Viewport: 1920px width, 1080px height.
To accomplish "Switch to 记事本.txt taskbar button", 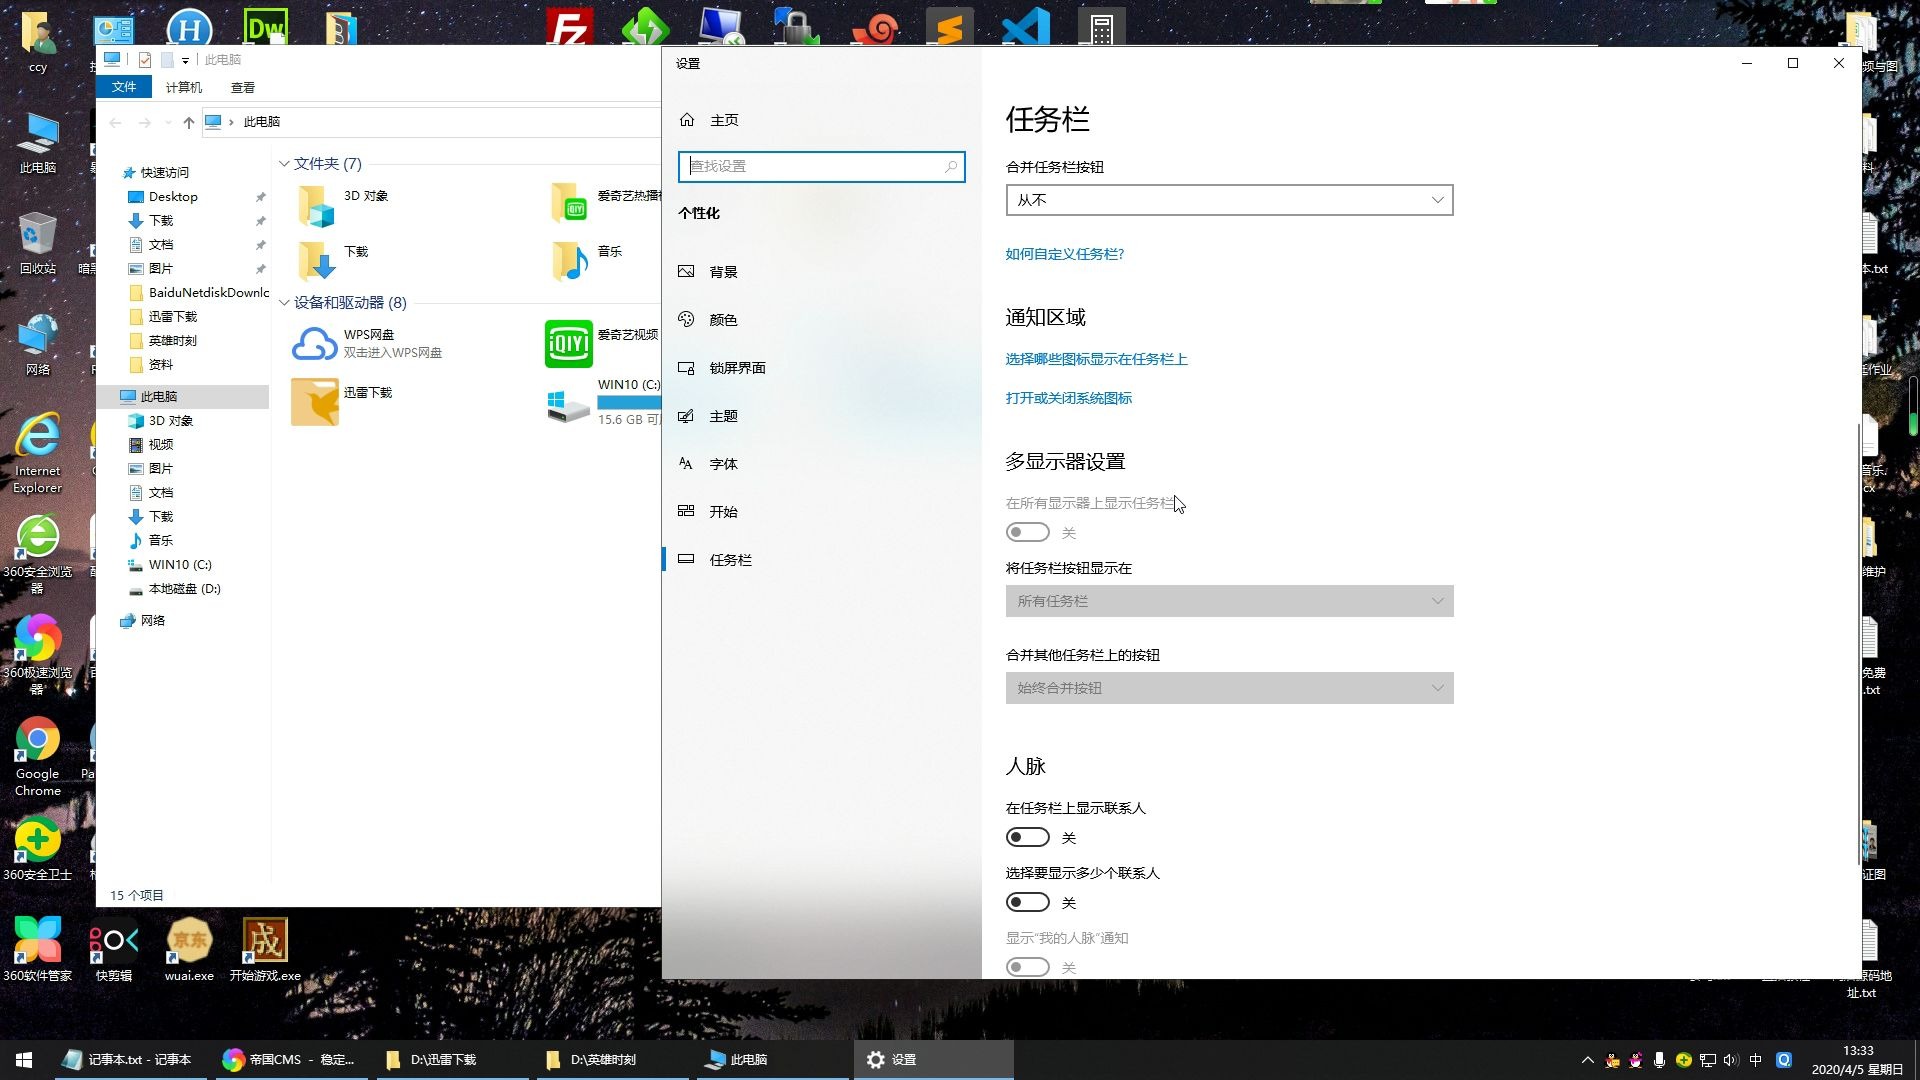I will click(128, 1059).
